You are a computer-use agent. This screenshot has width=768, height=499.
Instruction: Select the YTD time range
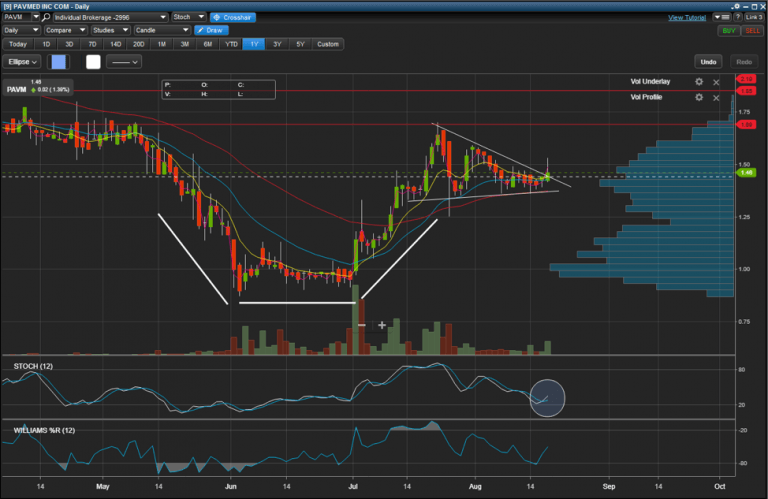(231, 44)
